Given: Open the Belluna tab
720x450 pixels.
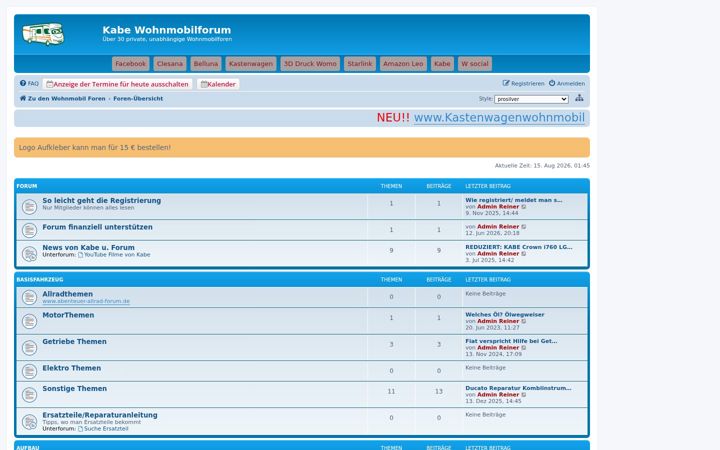Looking at the screenshot, I should point(206,64).
